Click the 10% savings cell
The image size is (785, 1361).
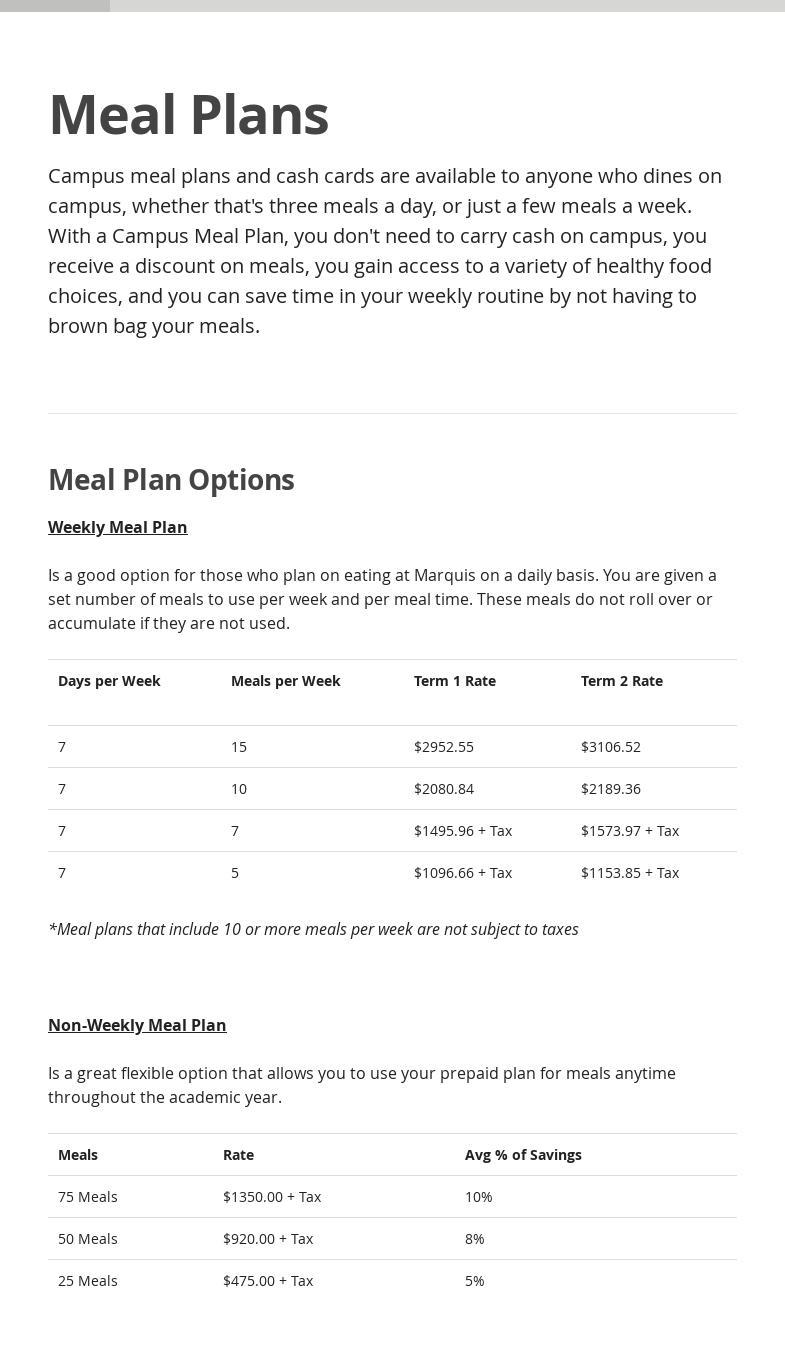tap(478, 1197)
